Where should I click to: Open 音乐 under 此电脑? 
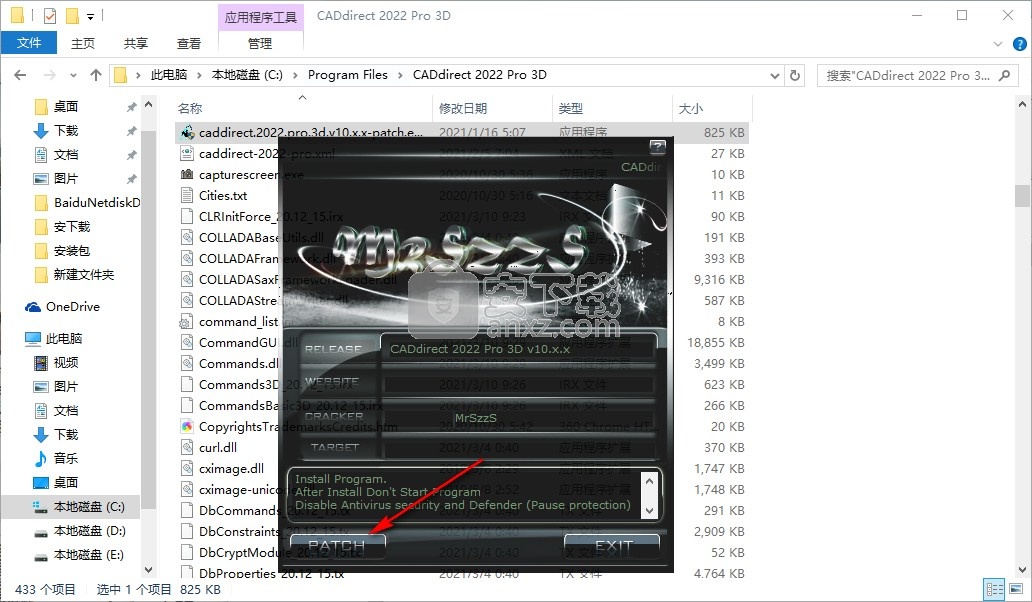pyautogui.click(x=66, y=458)
